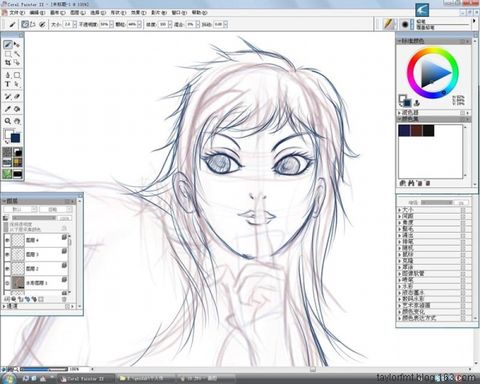The height and width of the screenshot is (384, 480).
Task: Pick the navy blue swatch in color set
Action: click(404, 130)
